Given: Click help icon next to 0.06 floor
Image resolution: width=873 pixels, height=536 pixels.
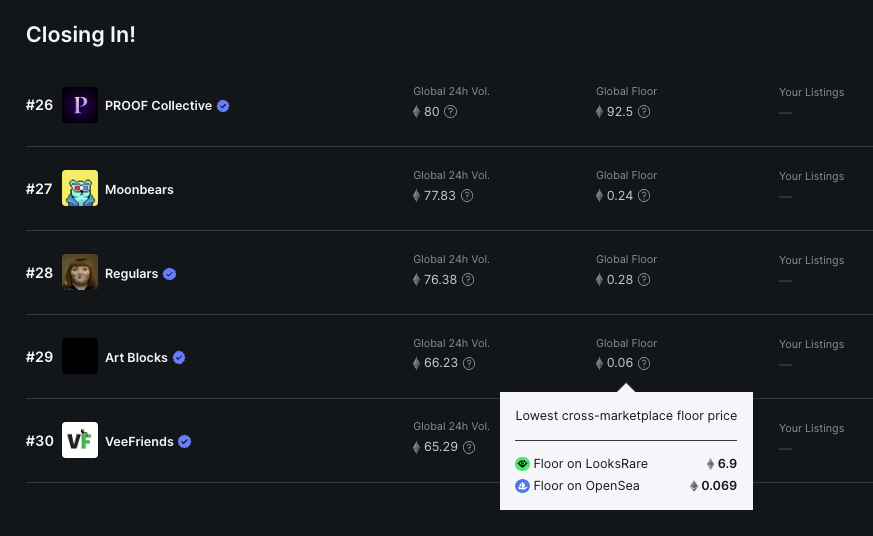Looking at the screenshot, I should [644, 363].
